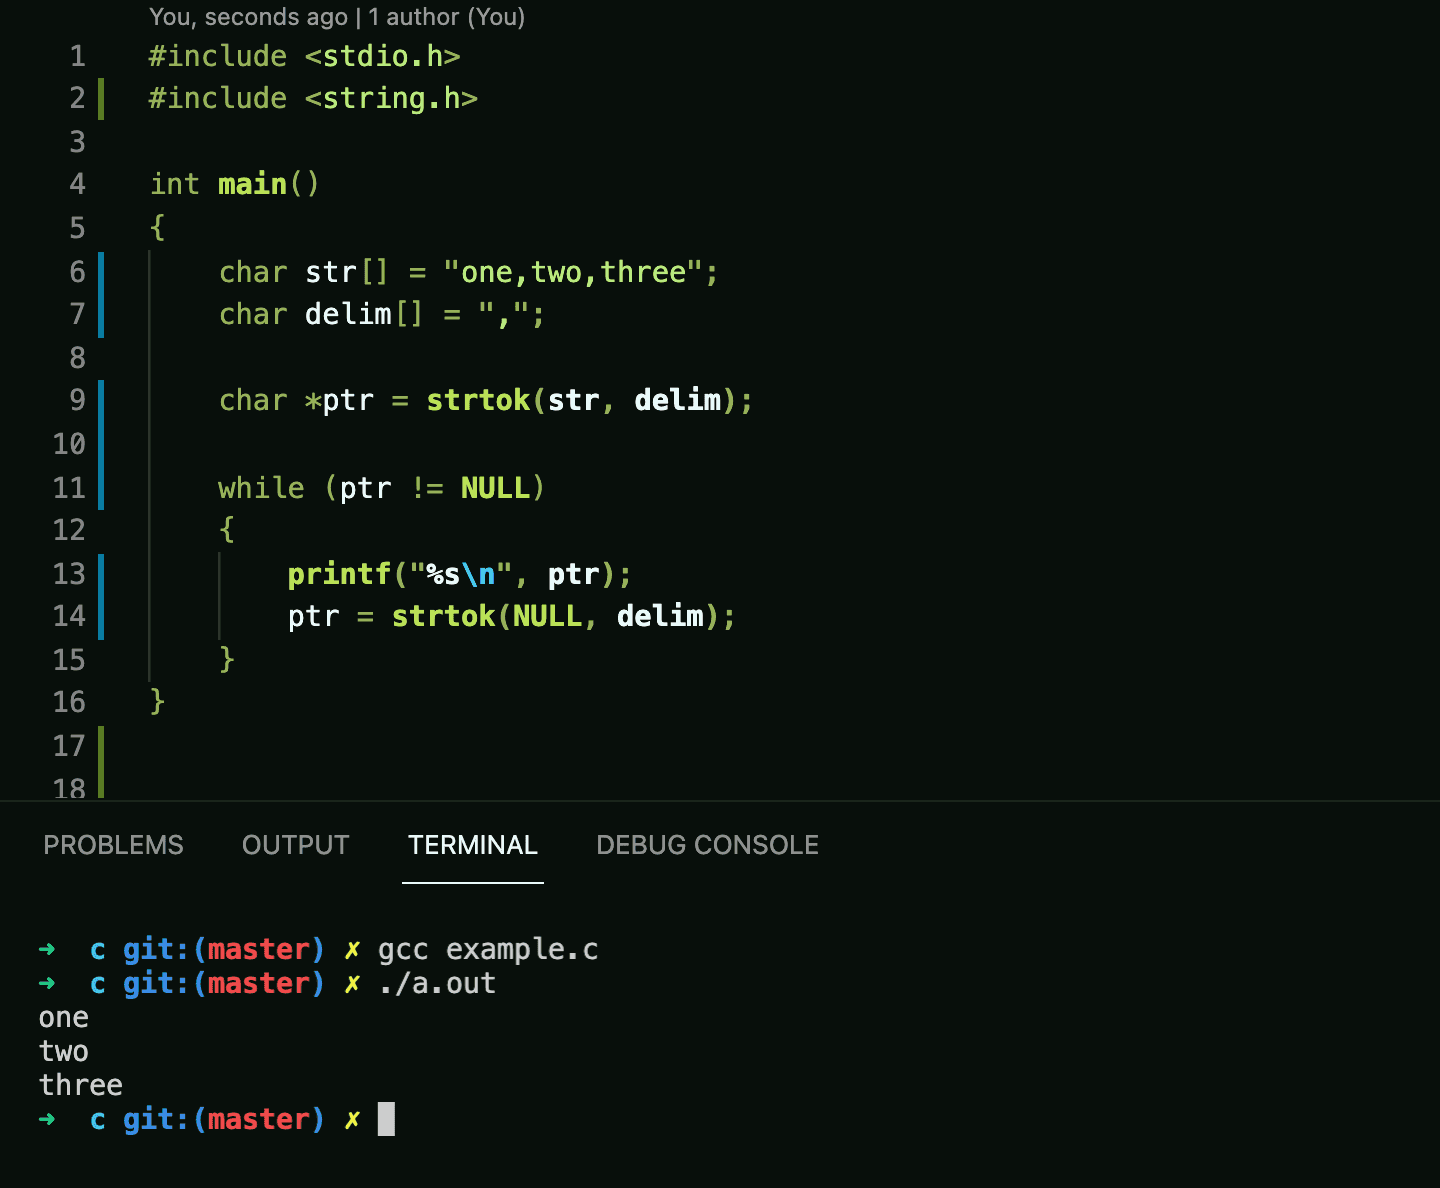Open the OUTPUT tab
This screenshot has width=1440, height=1188.
tap(295, 845)
